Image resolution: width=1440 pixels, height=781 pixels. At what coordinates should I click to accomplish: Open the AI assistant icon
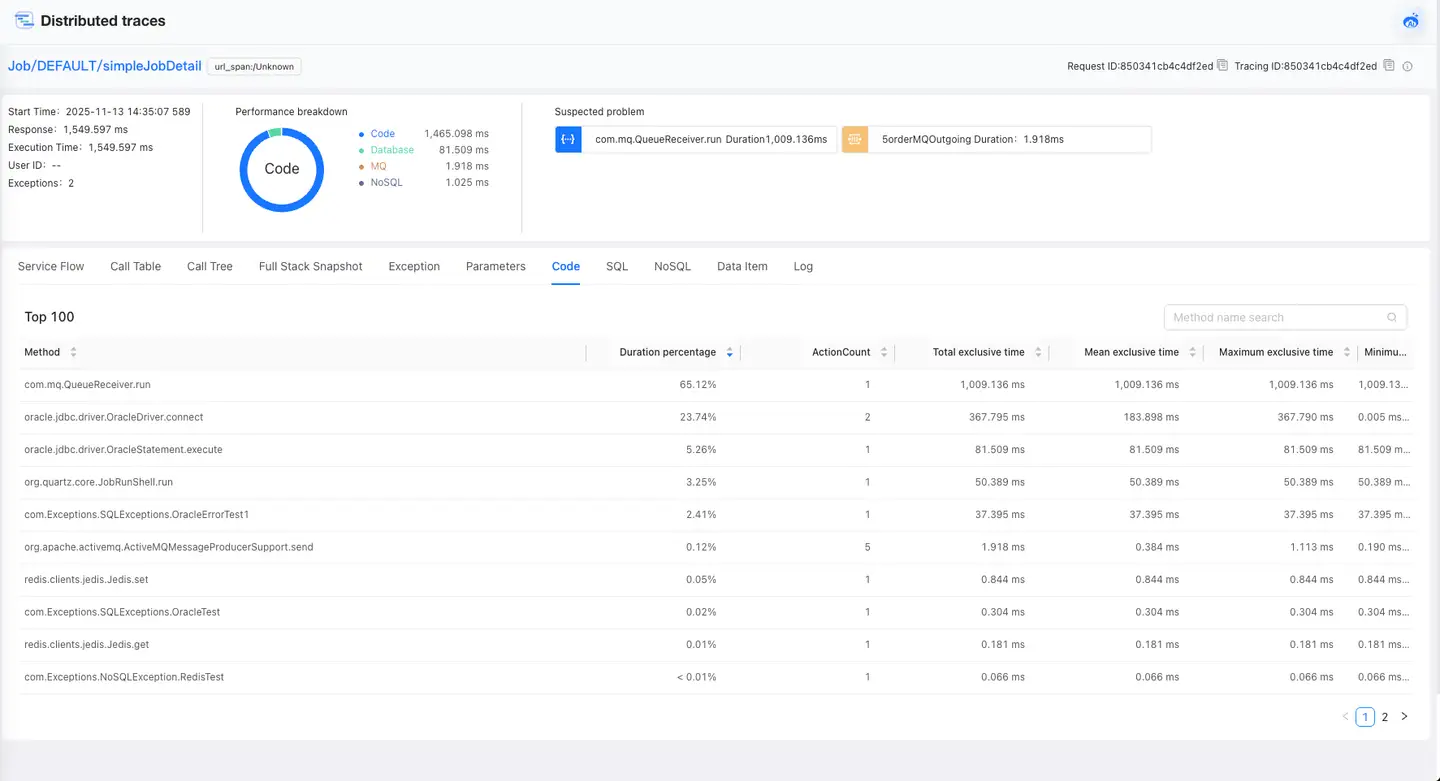[x=1411, y=21]
